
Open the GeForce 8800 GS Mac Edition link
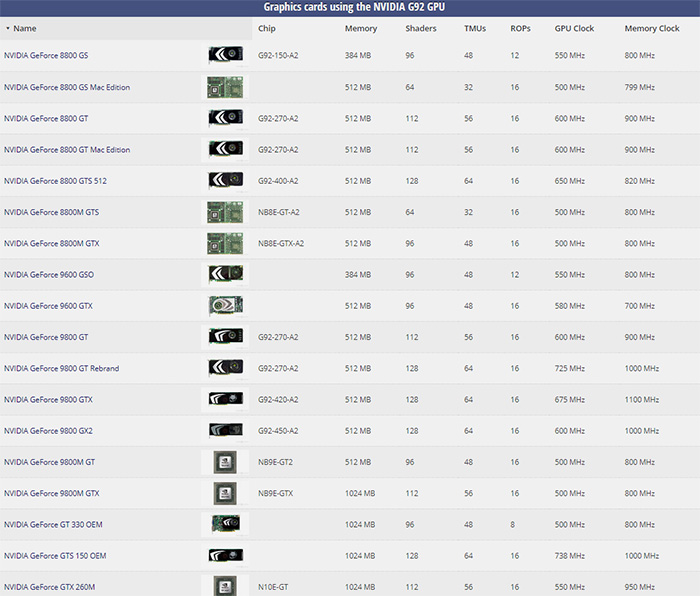[67, 87]
